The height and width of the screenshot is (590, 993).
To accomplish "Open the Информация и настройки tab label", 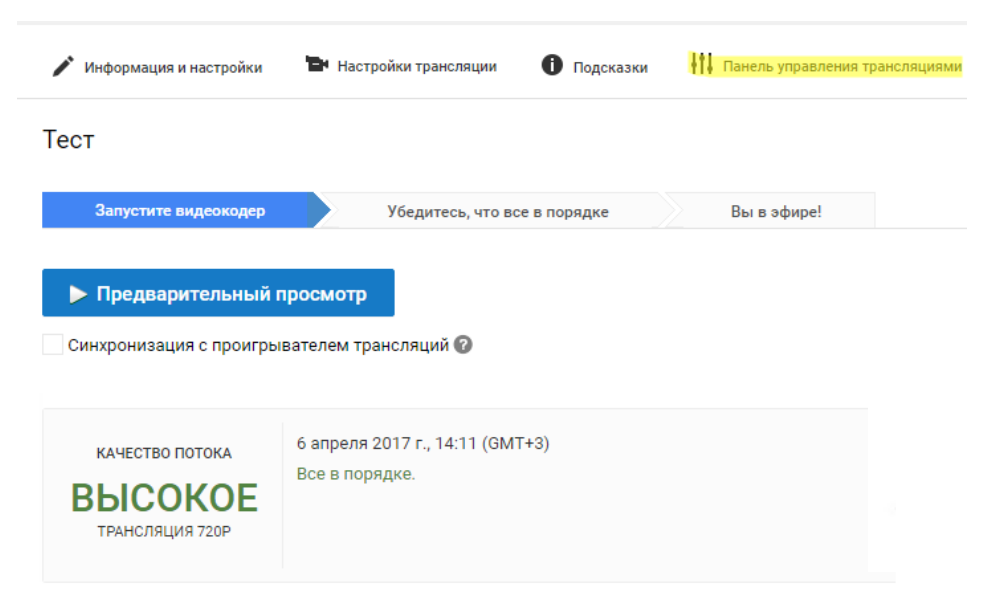I will tap(173, 68).
